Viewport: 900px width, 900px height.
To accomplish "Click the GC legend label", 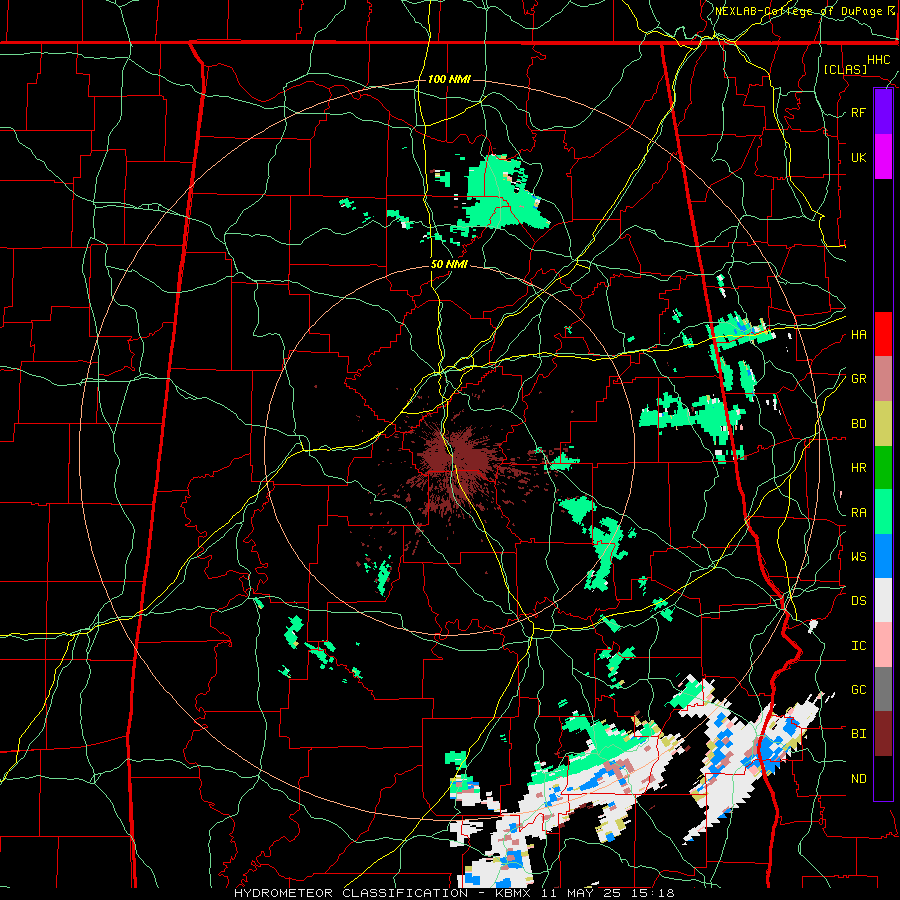I will pos(859,690).
